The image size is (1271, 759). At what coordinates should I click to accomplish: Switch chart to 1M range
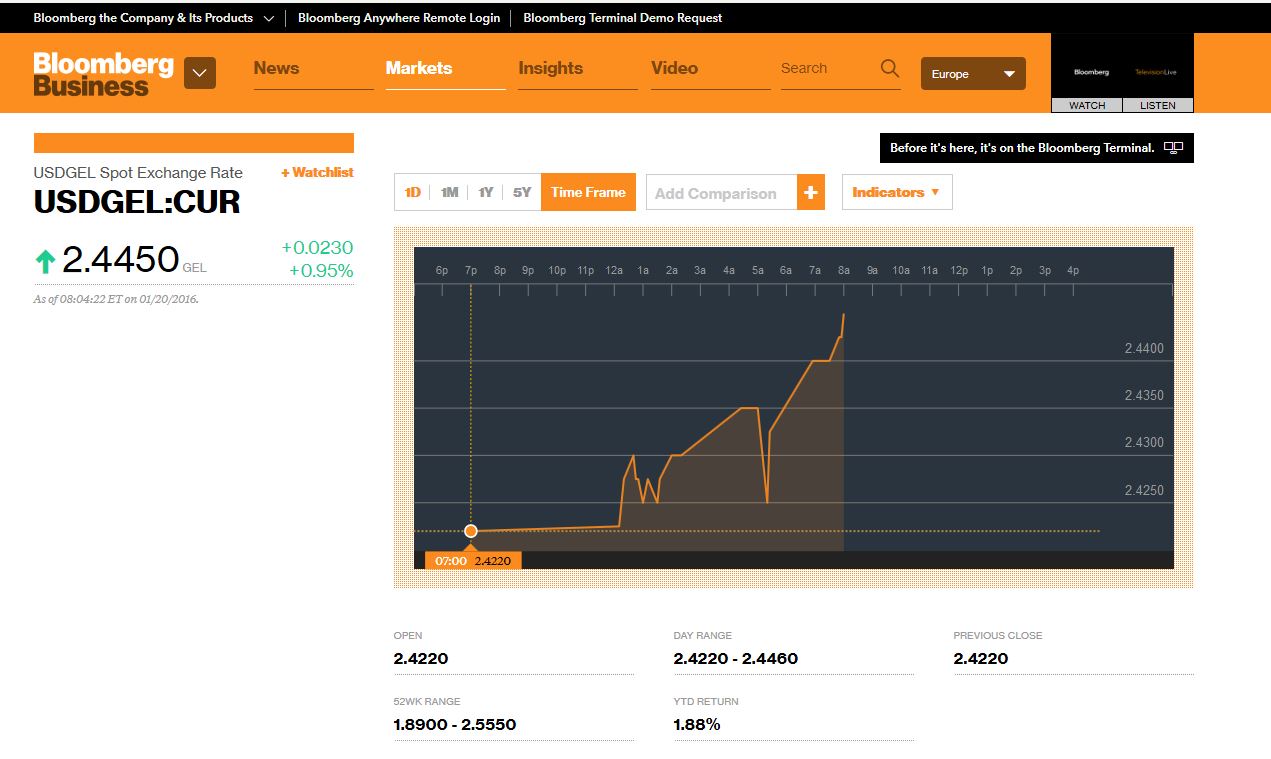(449, 192)
